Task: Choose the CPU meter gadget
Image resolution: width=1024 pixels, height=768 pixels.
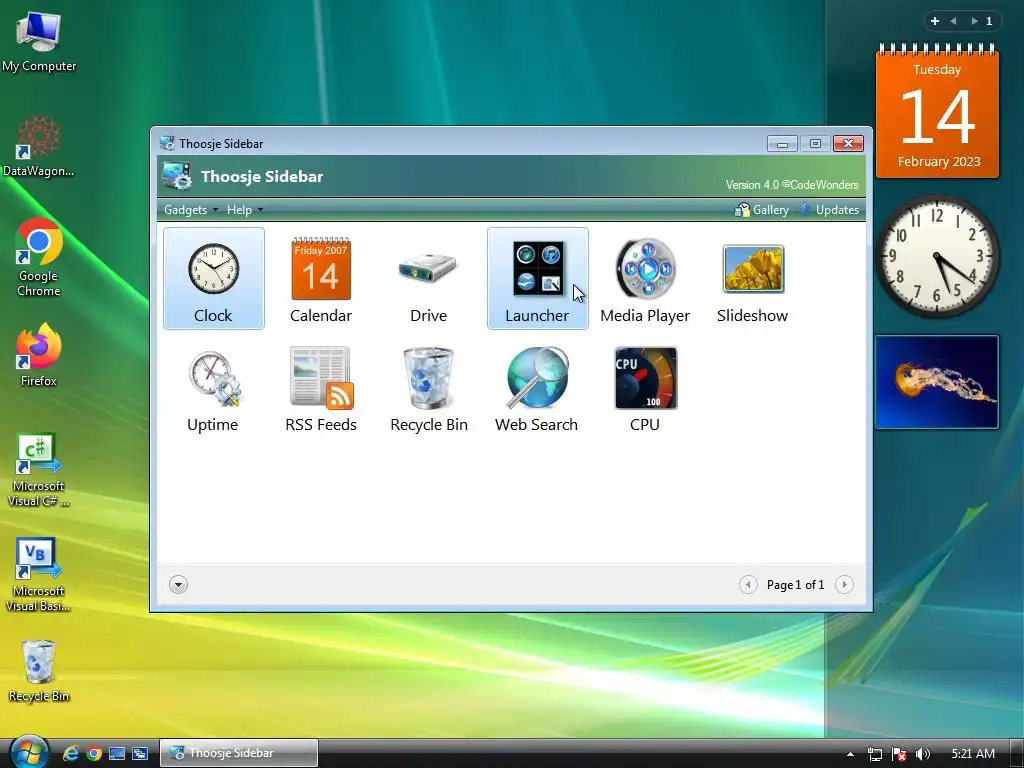Action: pos(645,389)
